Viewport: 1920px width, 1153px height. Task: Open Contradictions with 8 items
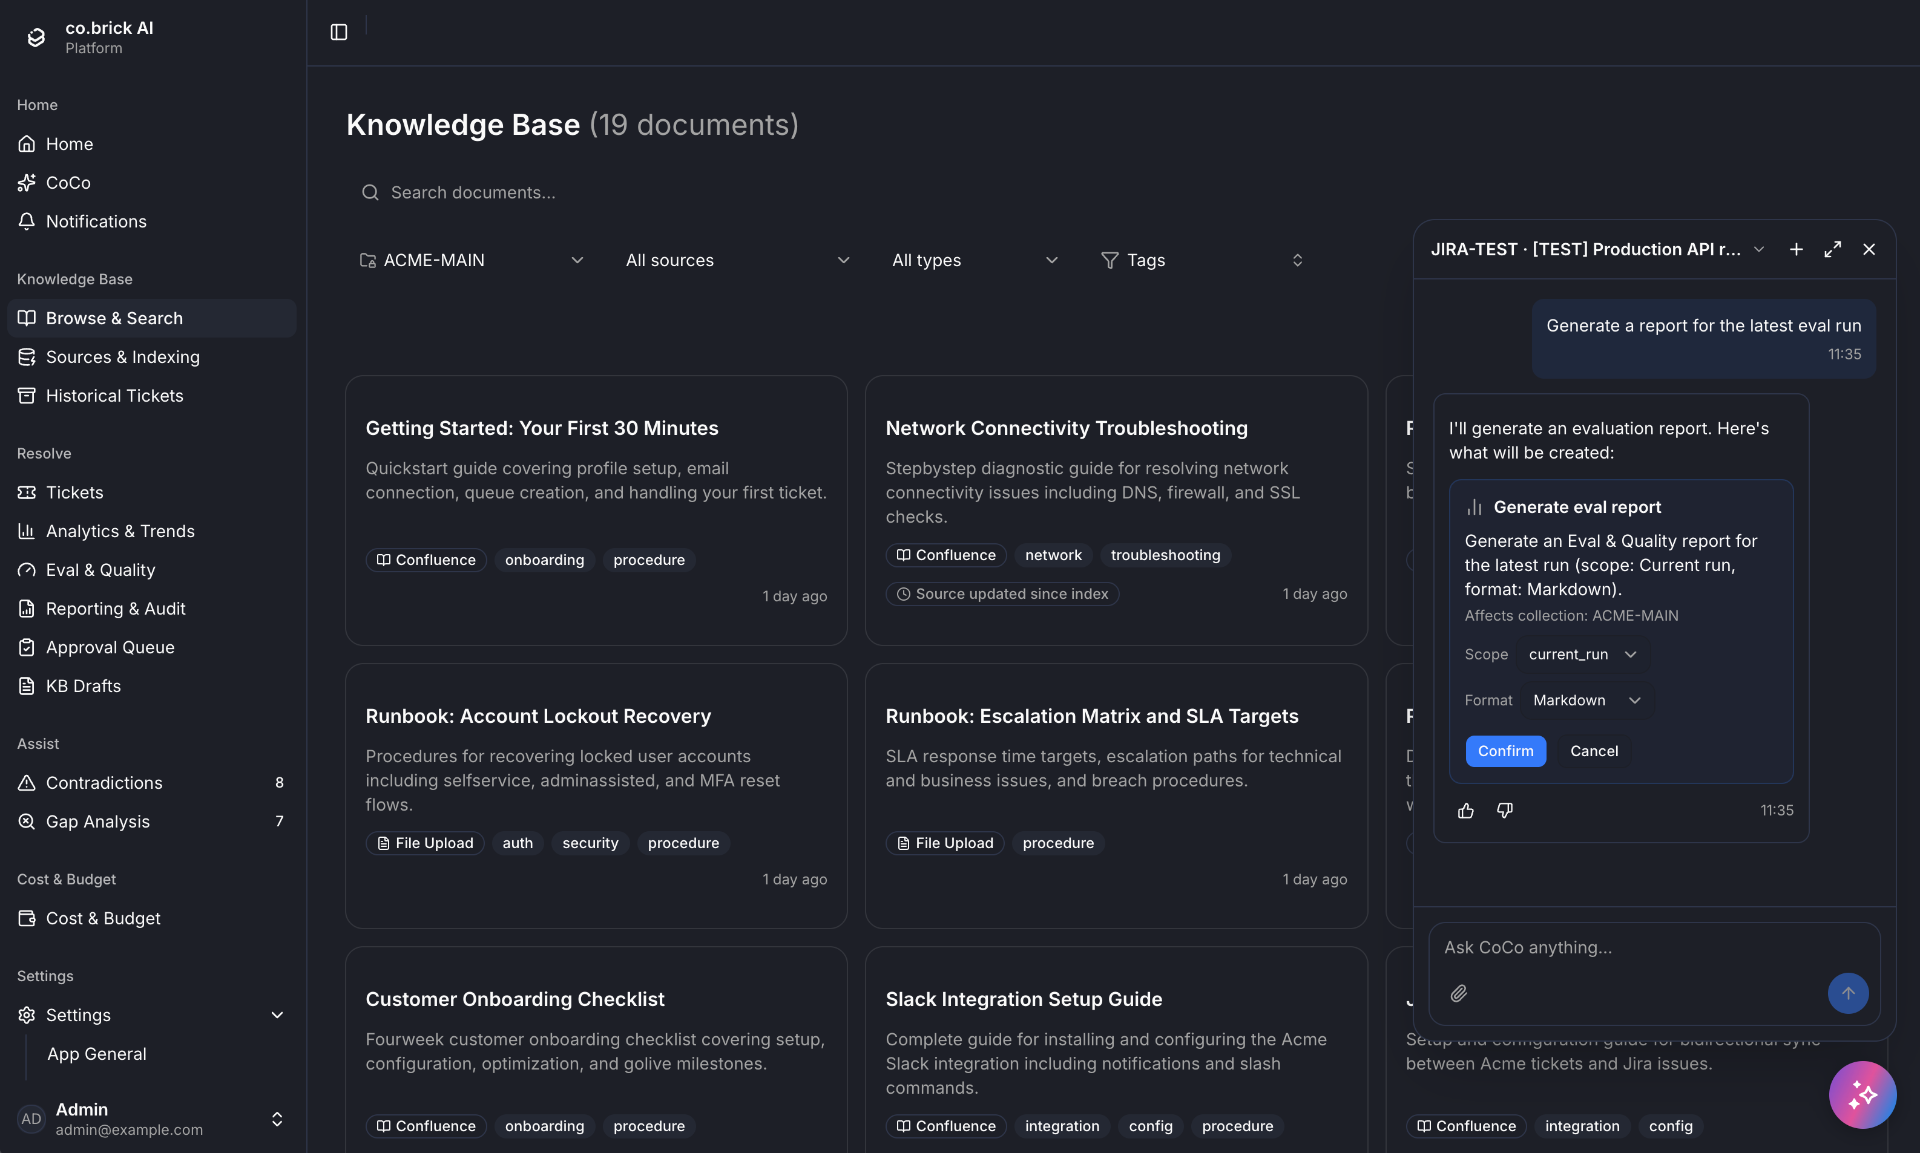tap(151, 783)
